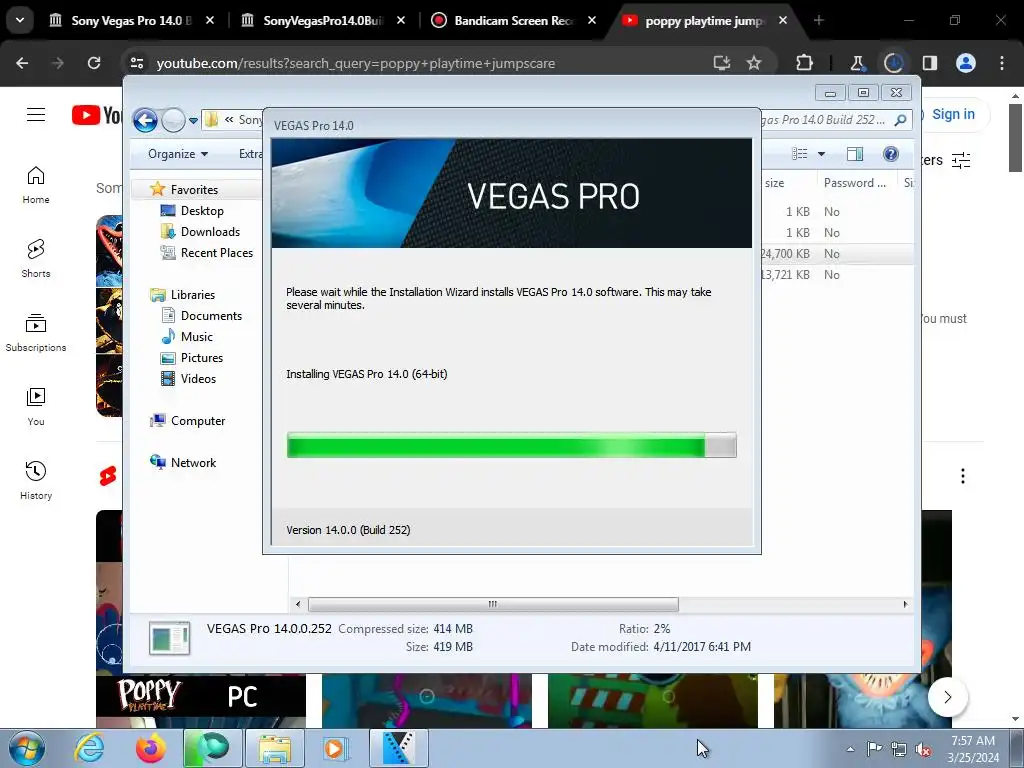The width and height of the screenshot is (1024, 768).
Task: Open YouTube Shorts in sidebar
Action: pyautogui.click(x=36, y=259)
